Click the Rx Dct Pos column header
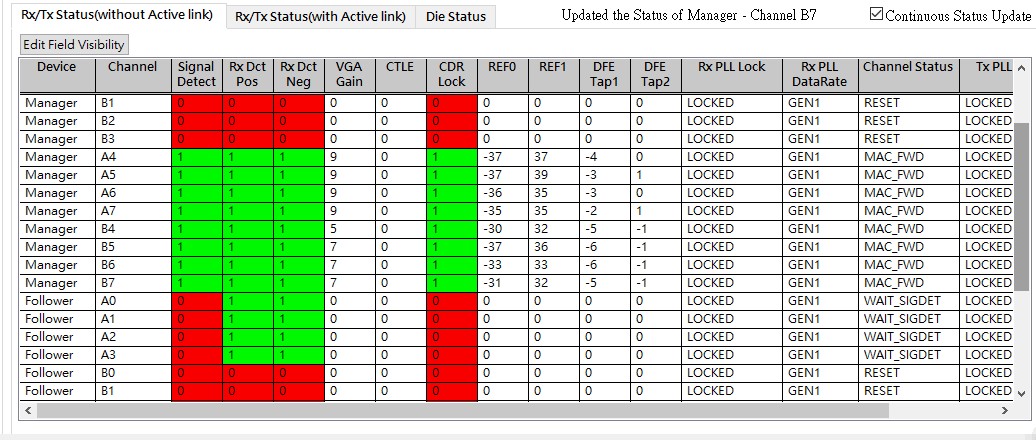Image resolution: width=1036 pixels, height=440 pixels. (248, 75)
